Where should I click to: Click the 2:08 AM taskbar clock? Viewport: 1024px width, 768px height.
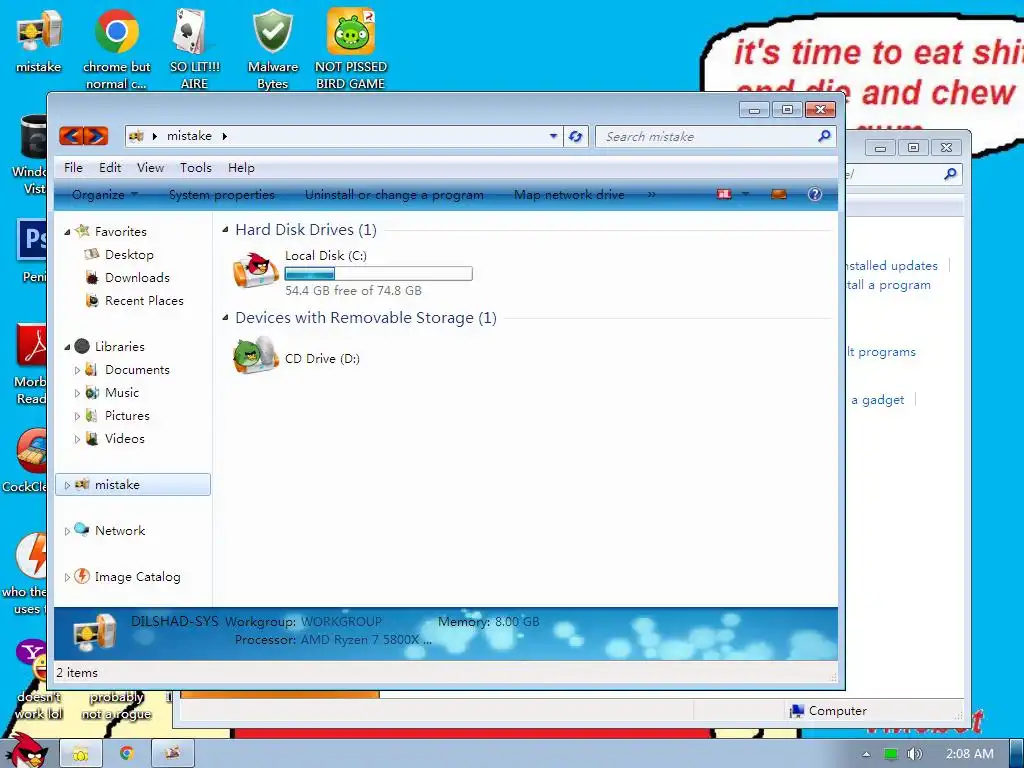click(x=970, y=754)
